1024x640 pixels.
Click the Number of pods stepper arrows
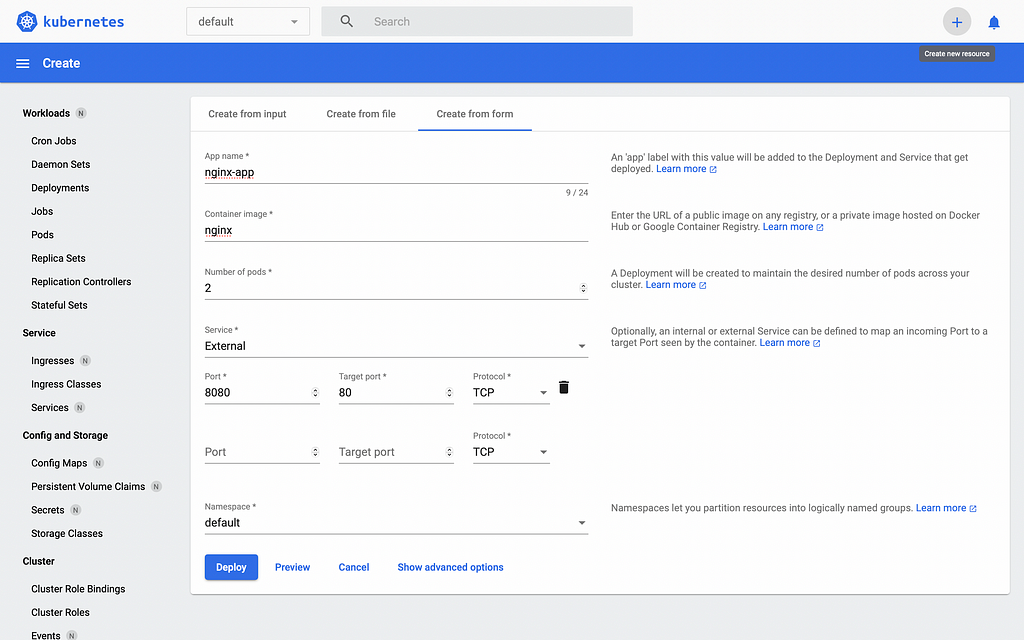(x=583, y=288)
